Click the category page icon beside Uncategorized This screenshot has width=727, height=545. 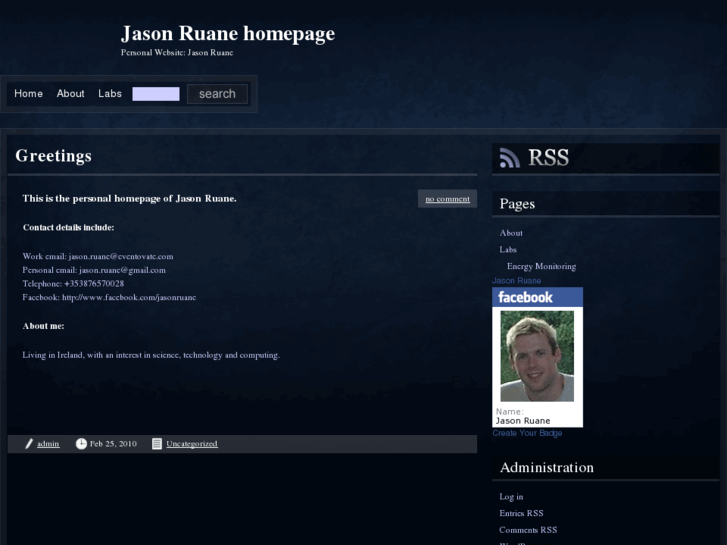[157, 444]
